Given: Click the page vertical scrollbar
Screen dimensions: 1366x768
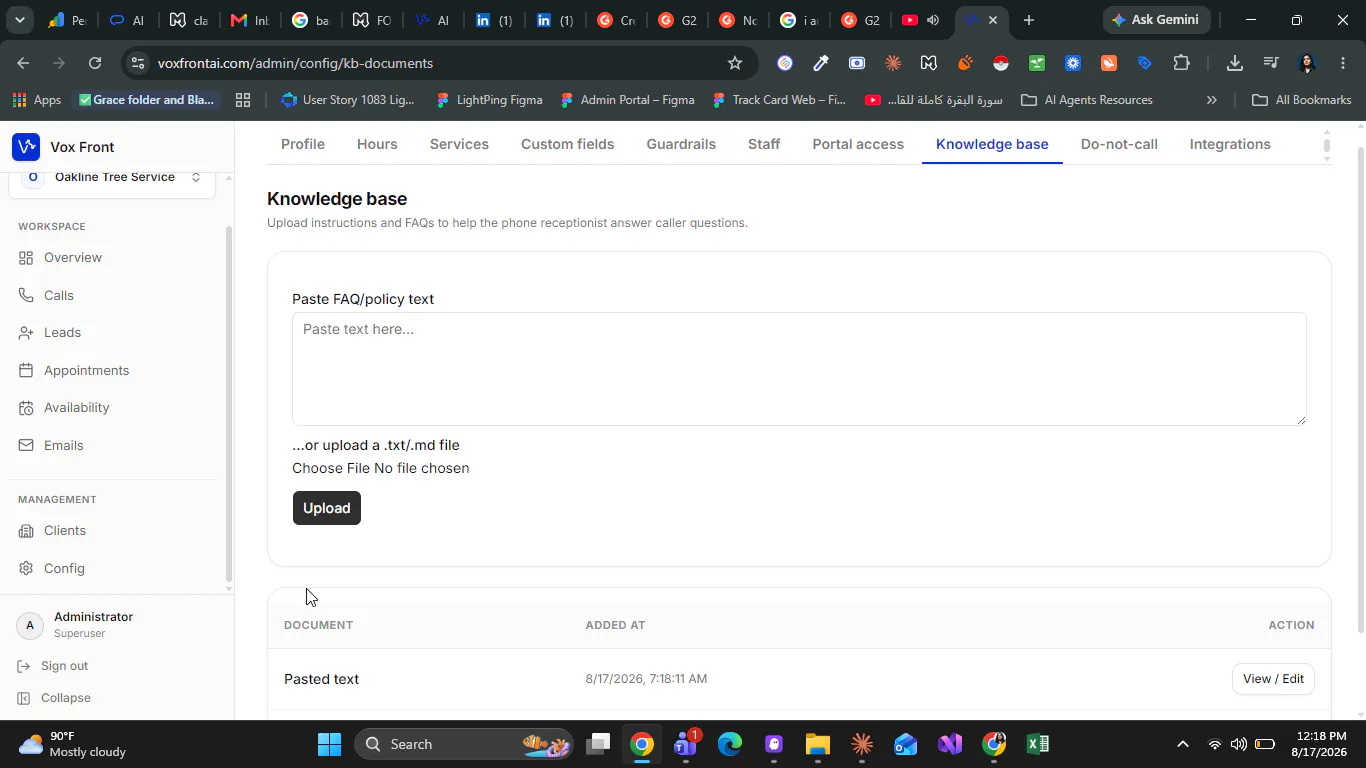Looking at the screenshot, I should [1360, 390].
